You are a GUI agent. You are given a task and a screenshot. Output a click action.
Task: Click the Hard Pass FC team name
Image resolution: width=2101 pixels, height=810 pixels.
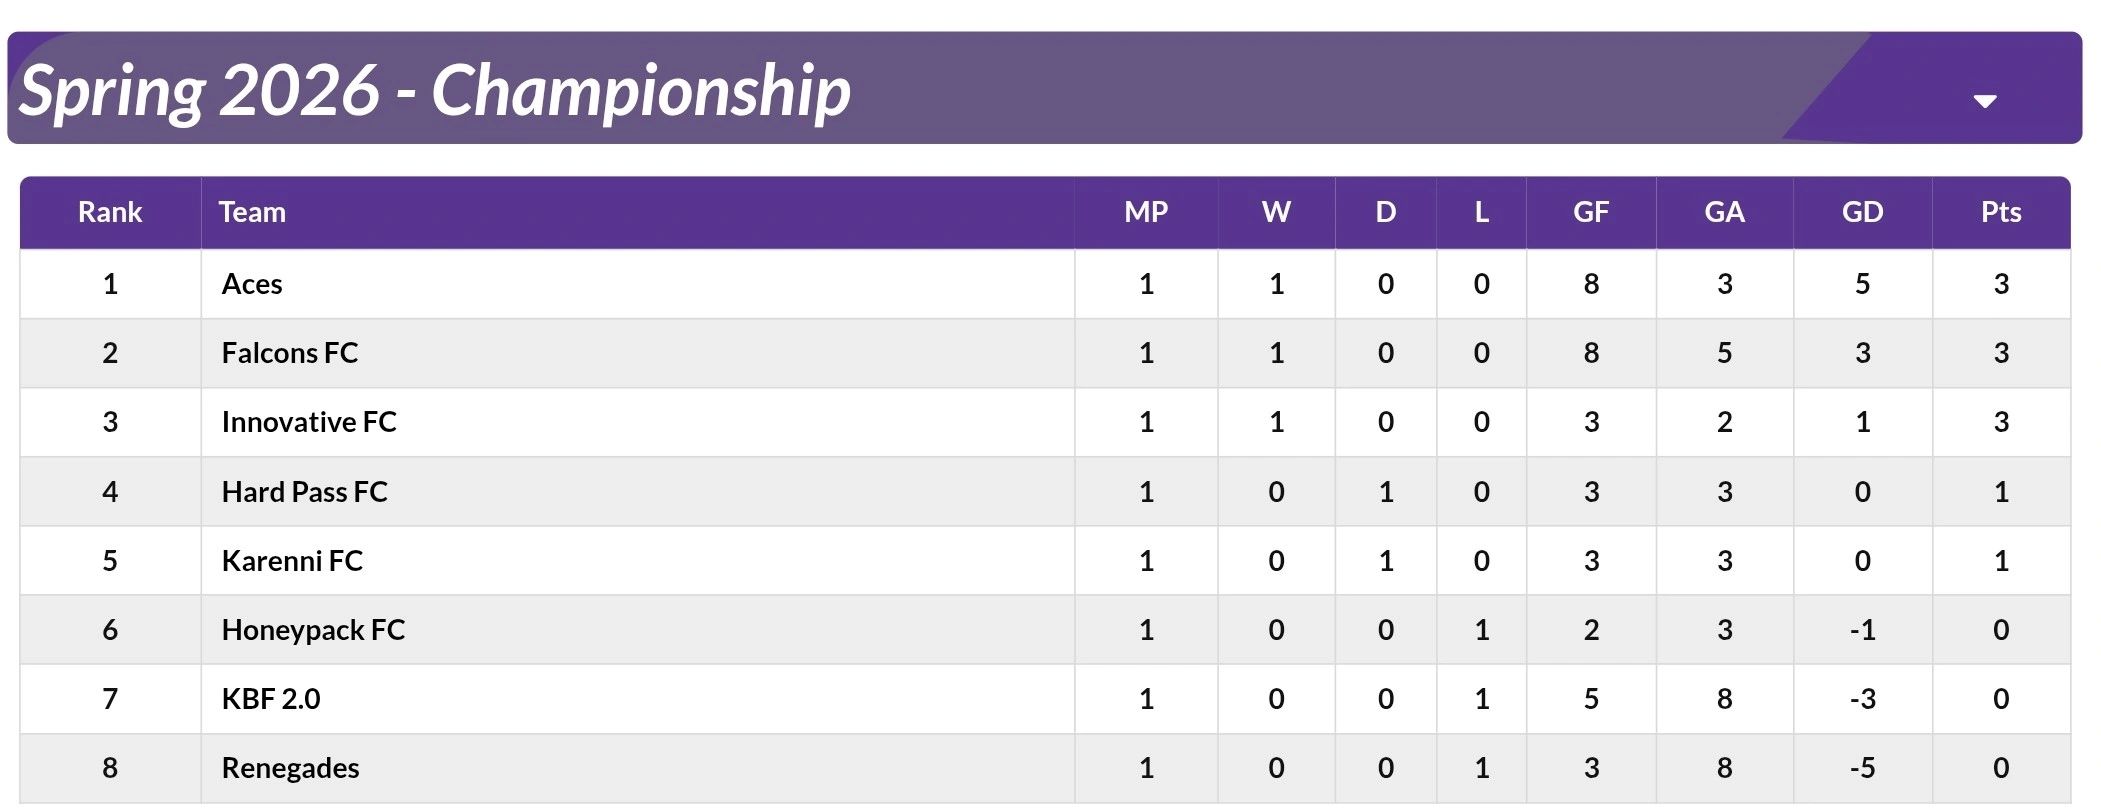click(304, 492)
